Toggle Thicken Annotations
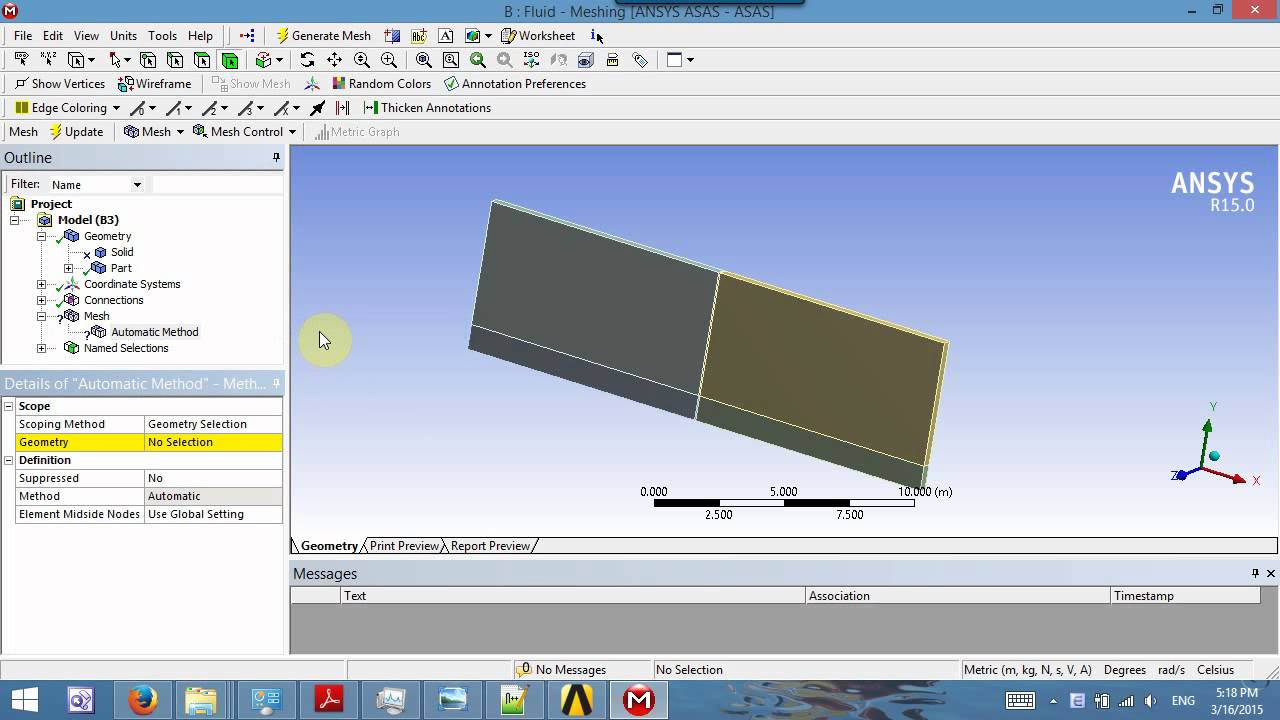Image resolution: width=1280 pixels, height=720 pixels. click(427, 108)
